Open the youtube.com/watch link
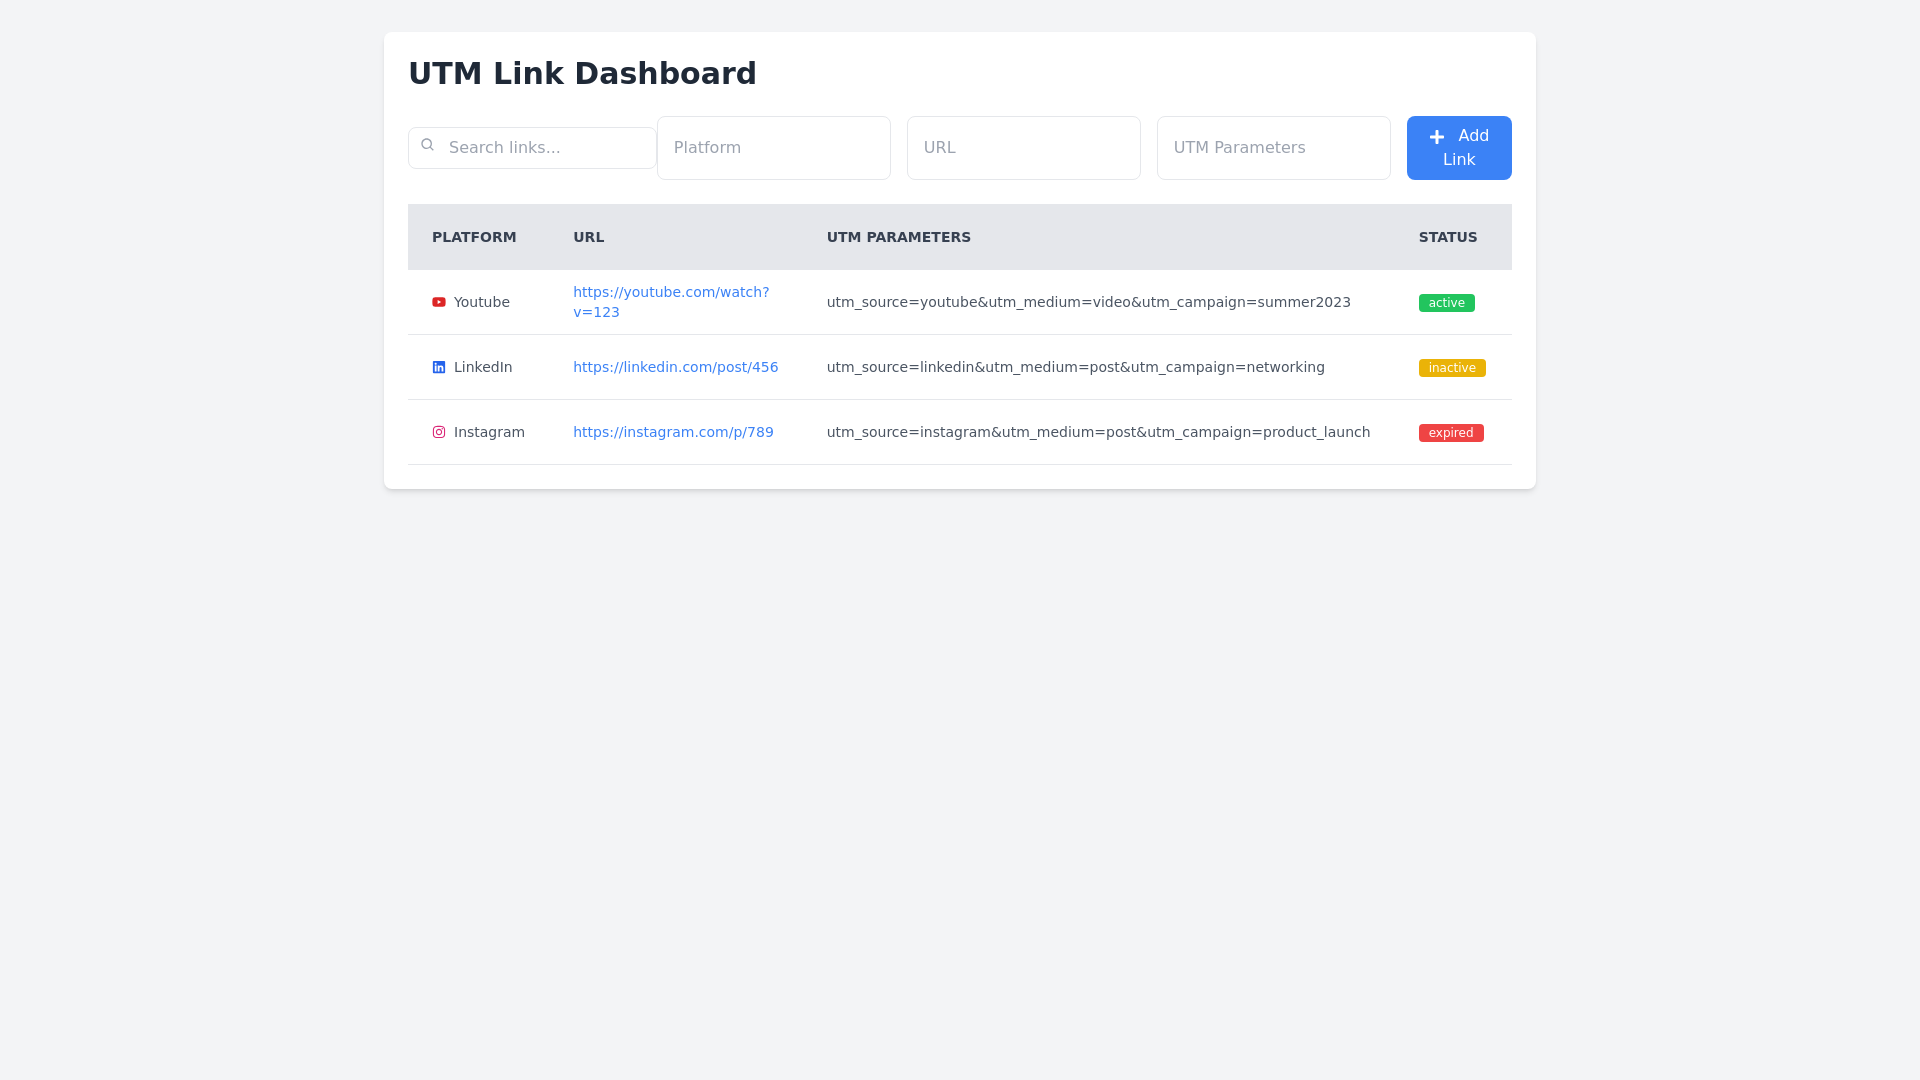The height and width of the screenshot is (1080, 1920). 670,292
